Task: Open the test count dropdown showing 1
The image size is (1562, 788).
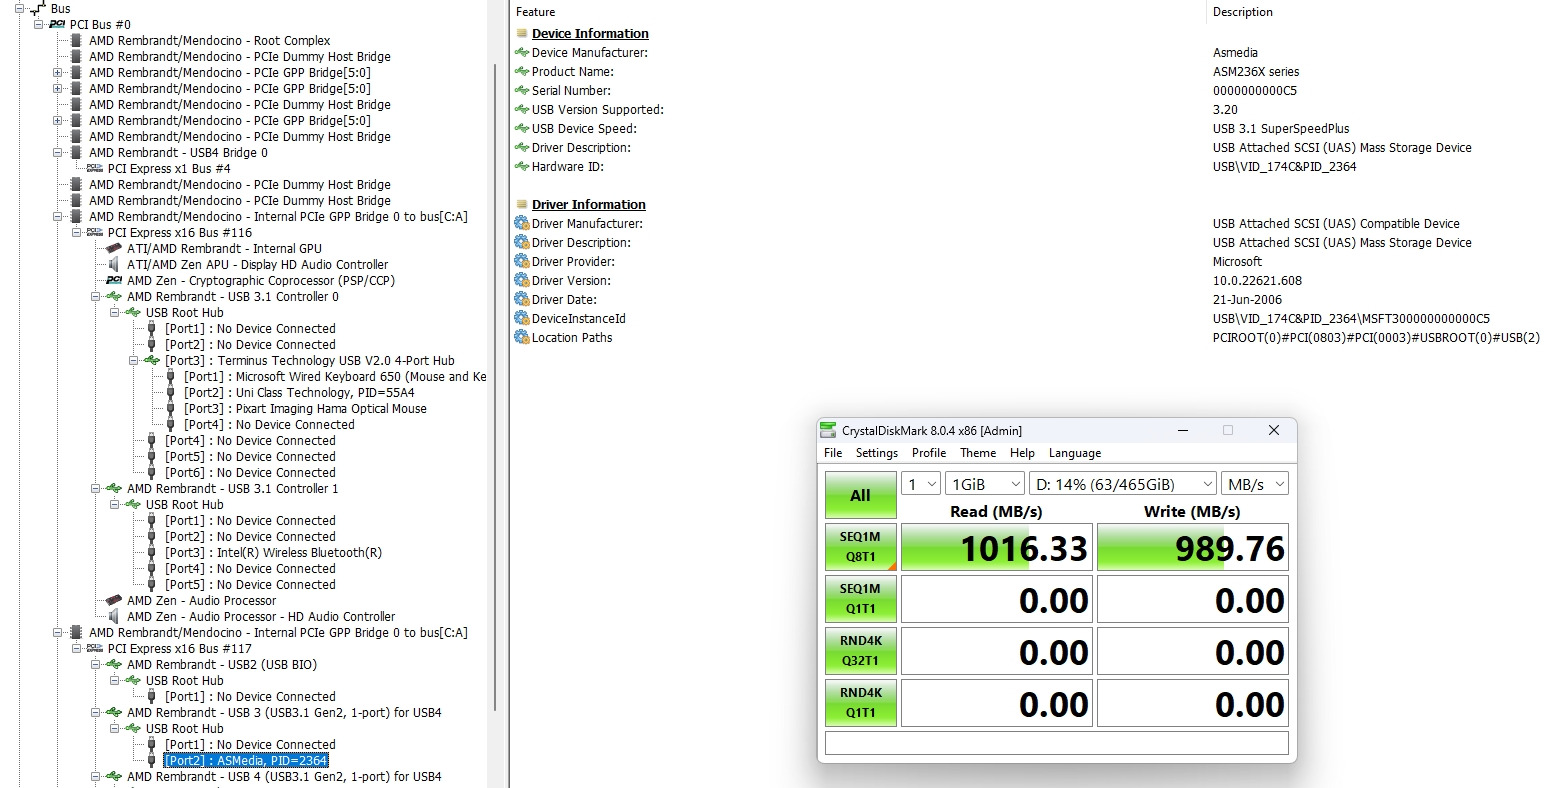Action: [921, 484]
